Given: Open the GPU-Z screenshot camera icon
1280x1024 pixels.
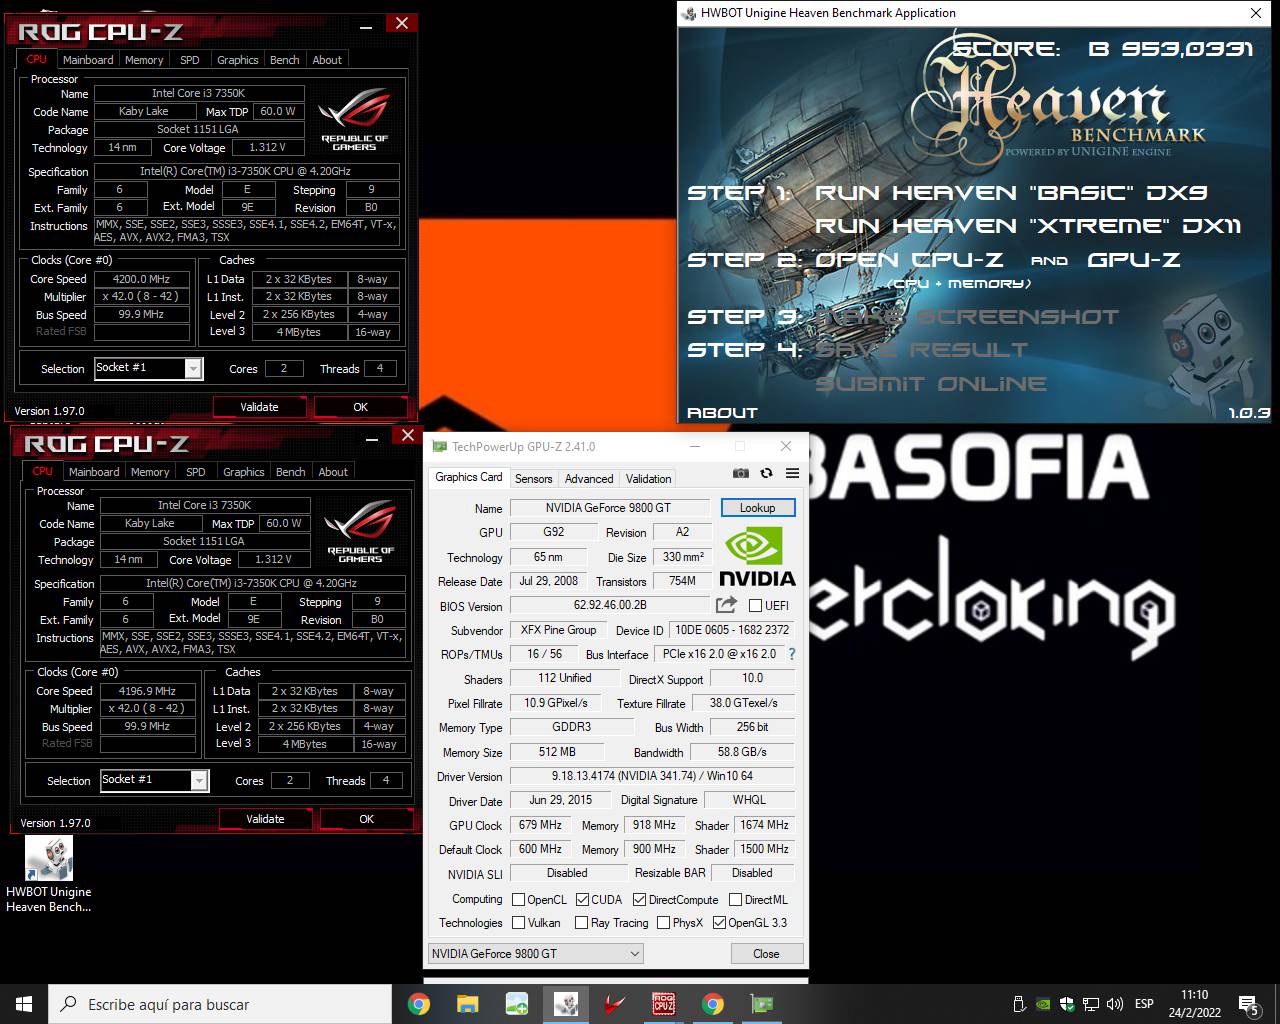Looking at the screenshot, I should click(741, 473).
